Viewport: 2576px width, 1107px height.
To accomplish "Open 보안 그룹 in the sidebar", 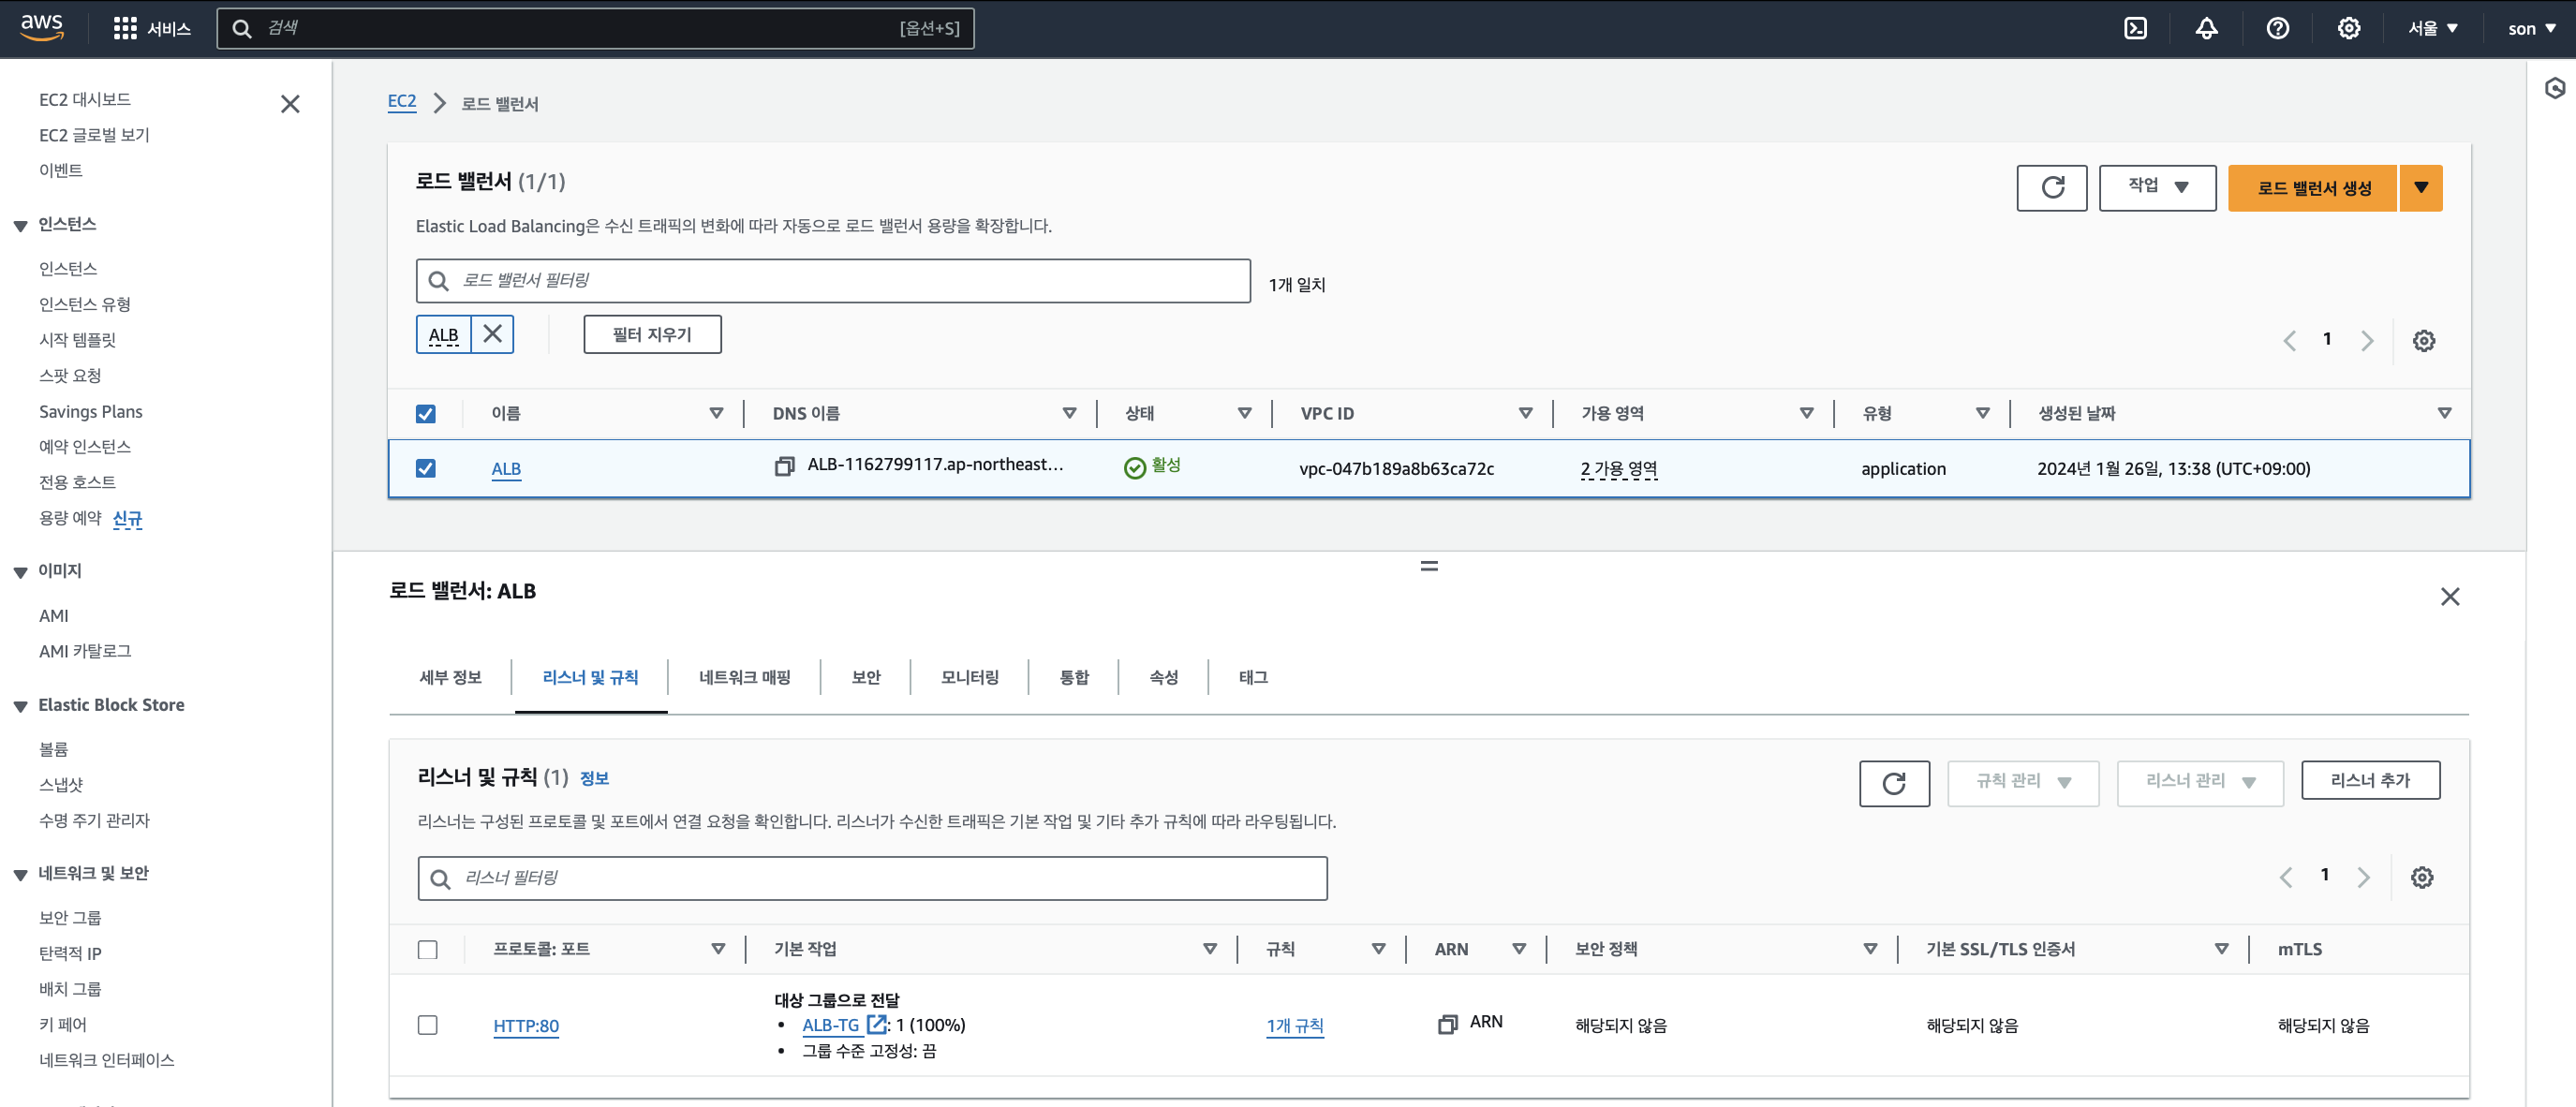I will click(70, 918).
